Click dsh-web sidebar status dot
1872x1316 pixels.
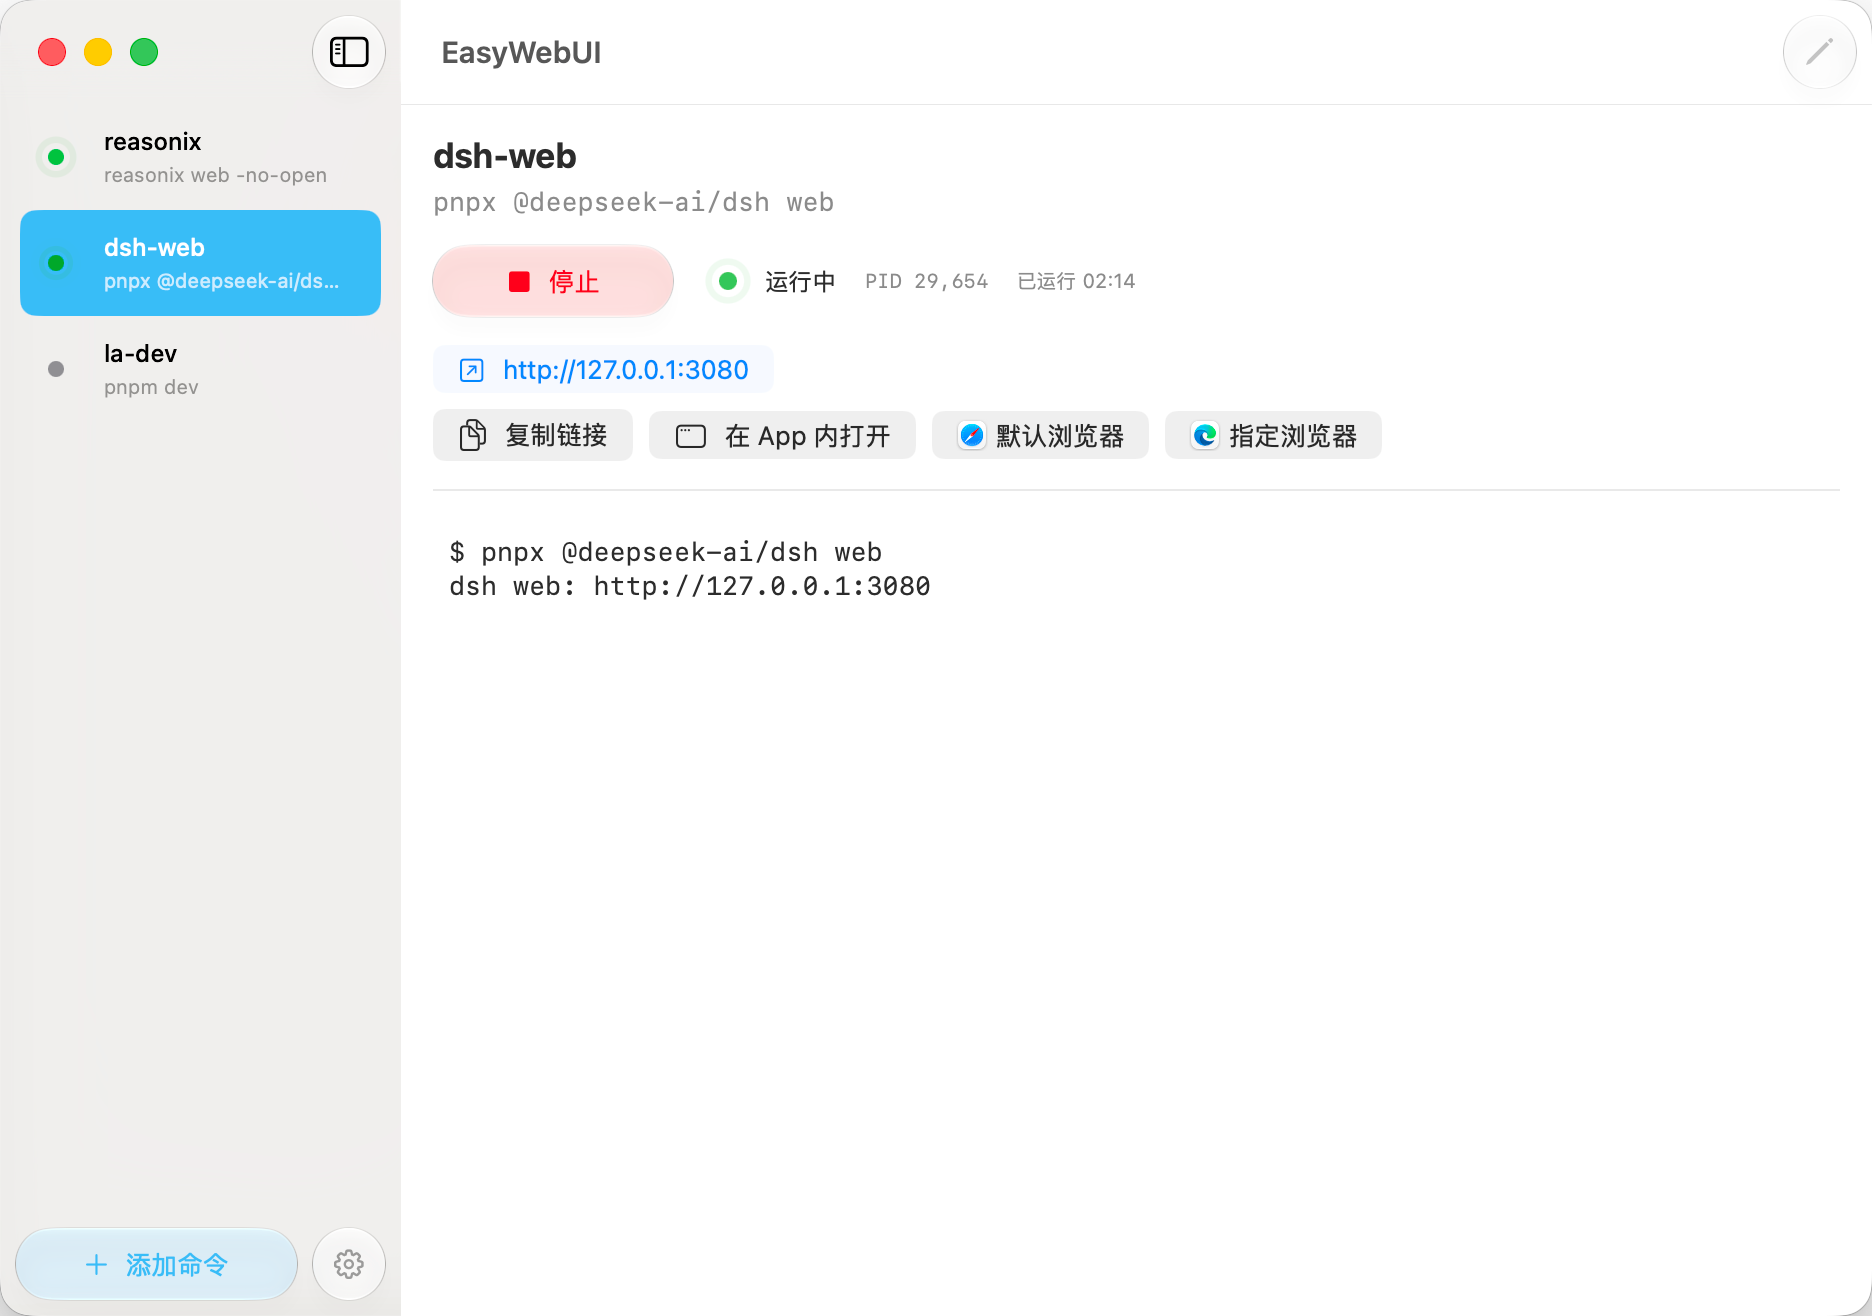pyautogui.click(x=56, y=263)
